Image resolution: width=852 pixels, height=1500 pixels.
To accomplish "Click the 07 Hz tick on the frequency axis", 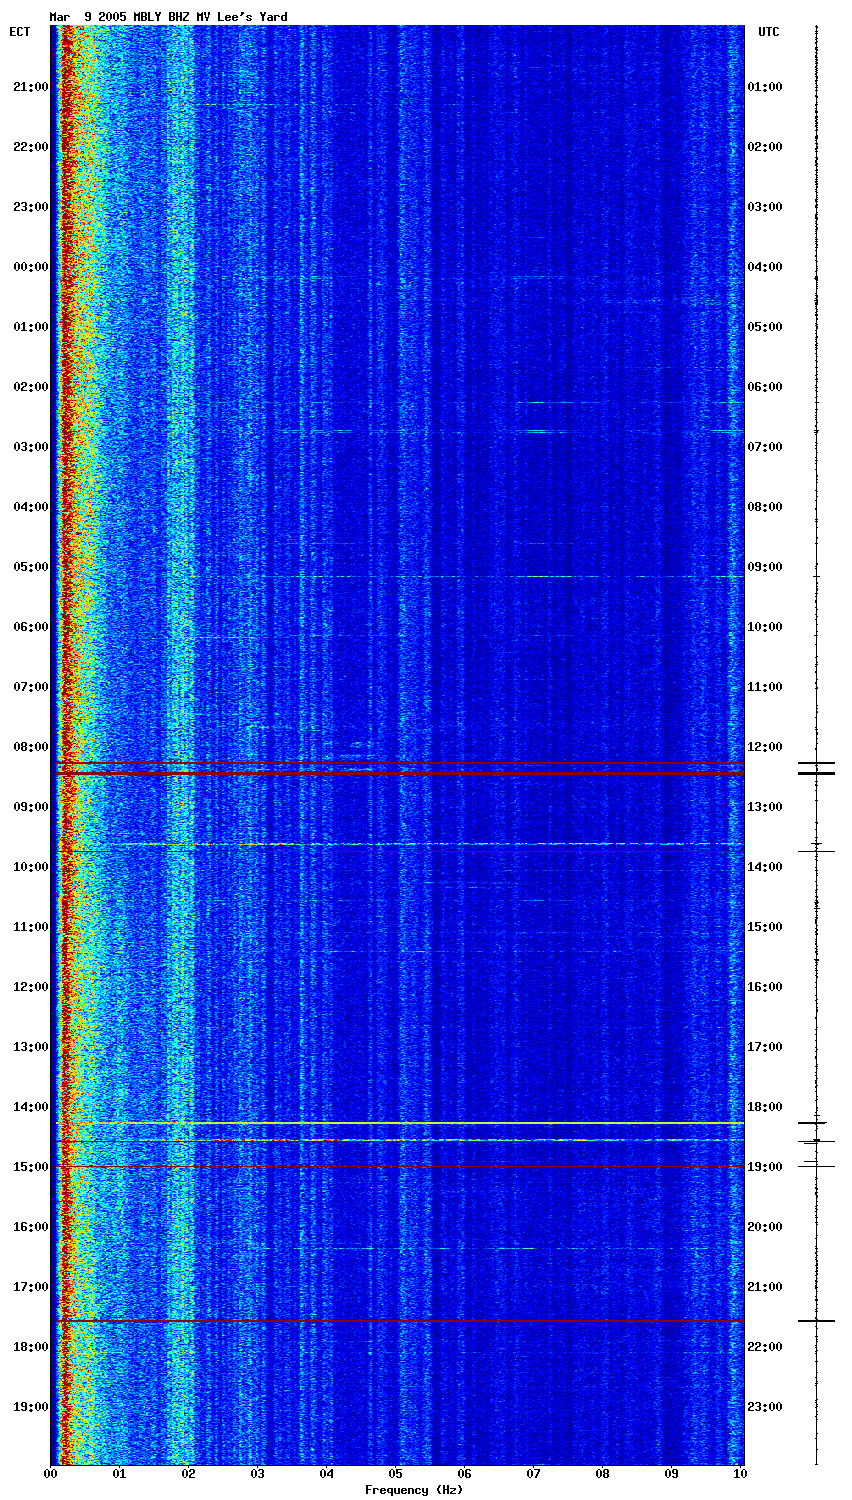I will 534,1474.
